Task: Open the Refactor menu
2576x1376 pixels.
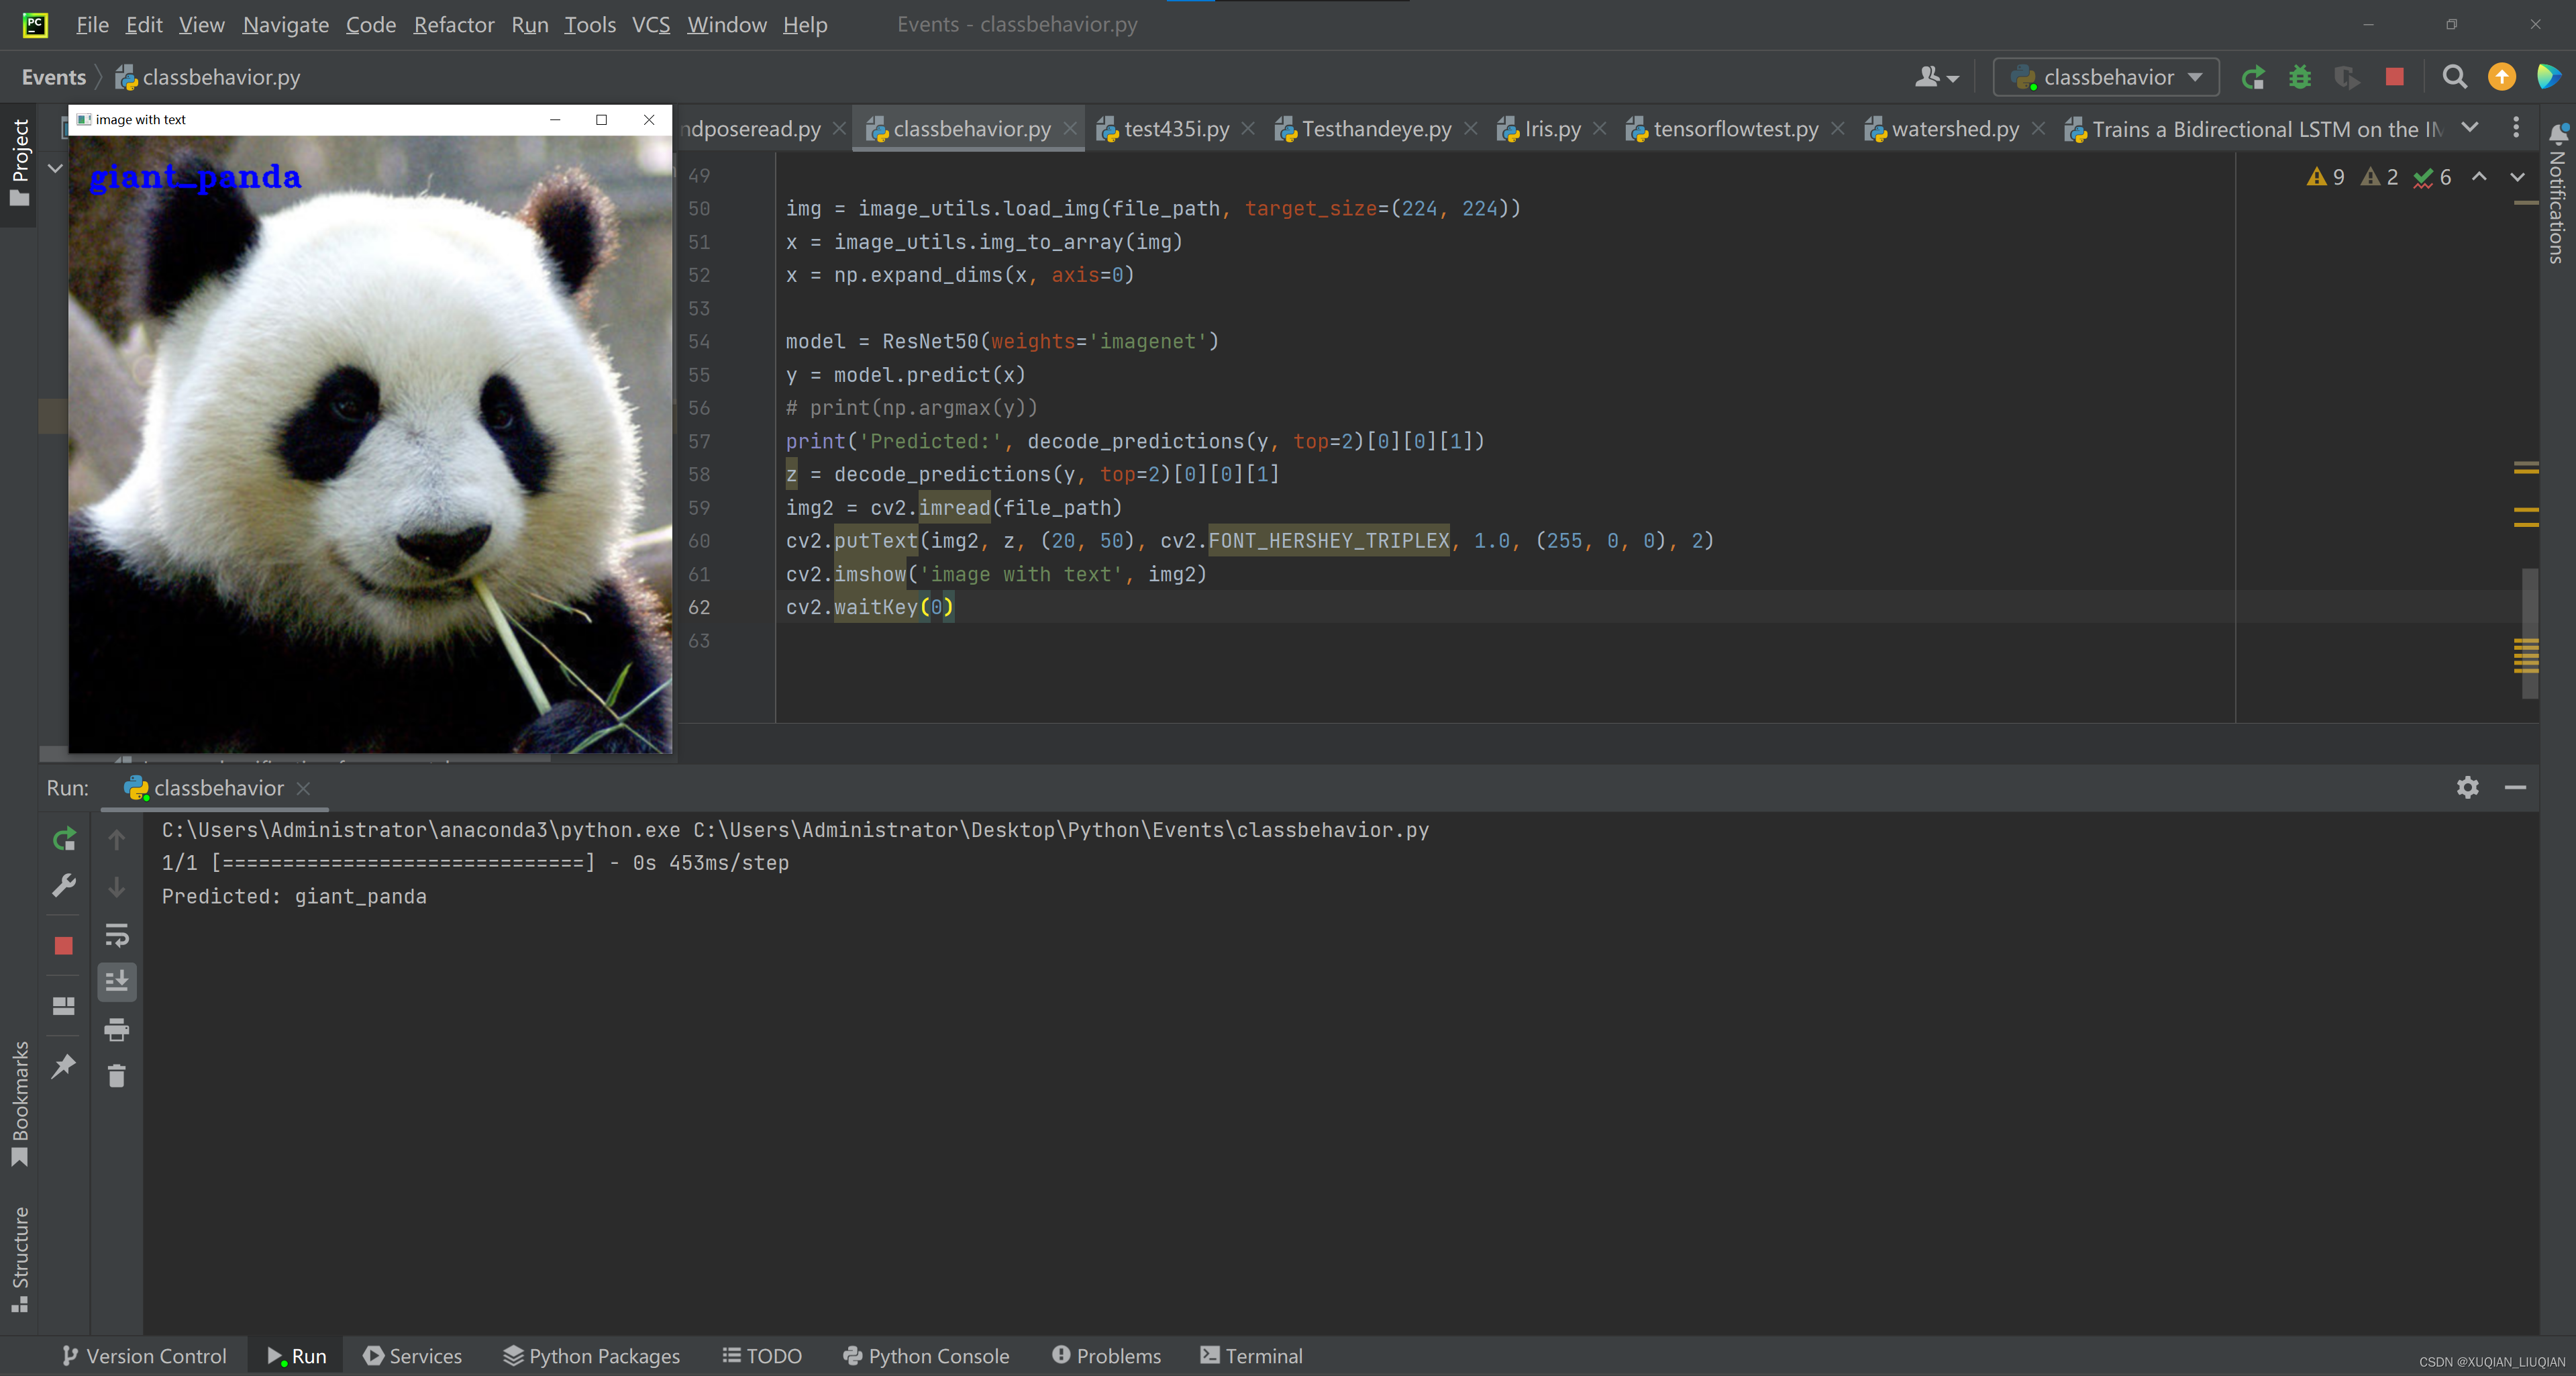Action: (x=453, y=24)
